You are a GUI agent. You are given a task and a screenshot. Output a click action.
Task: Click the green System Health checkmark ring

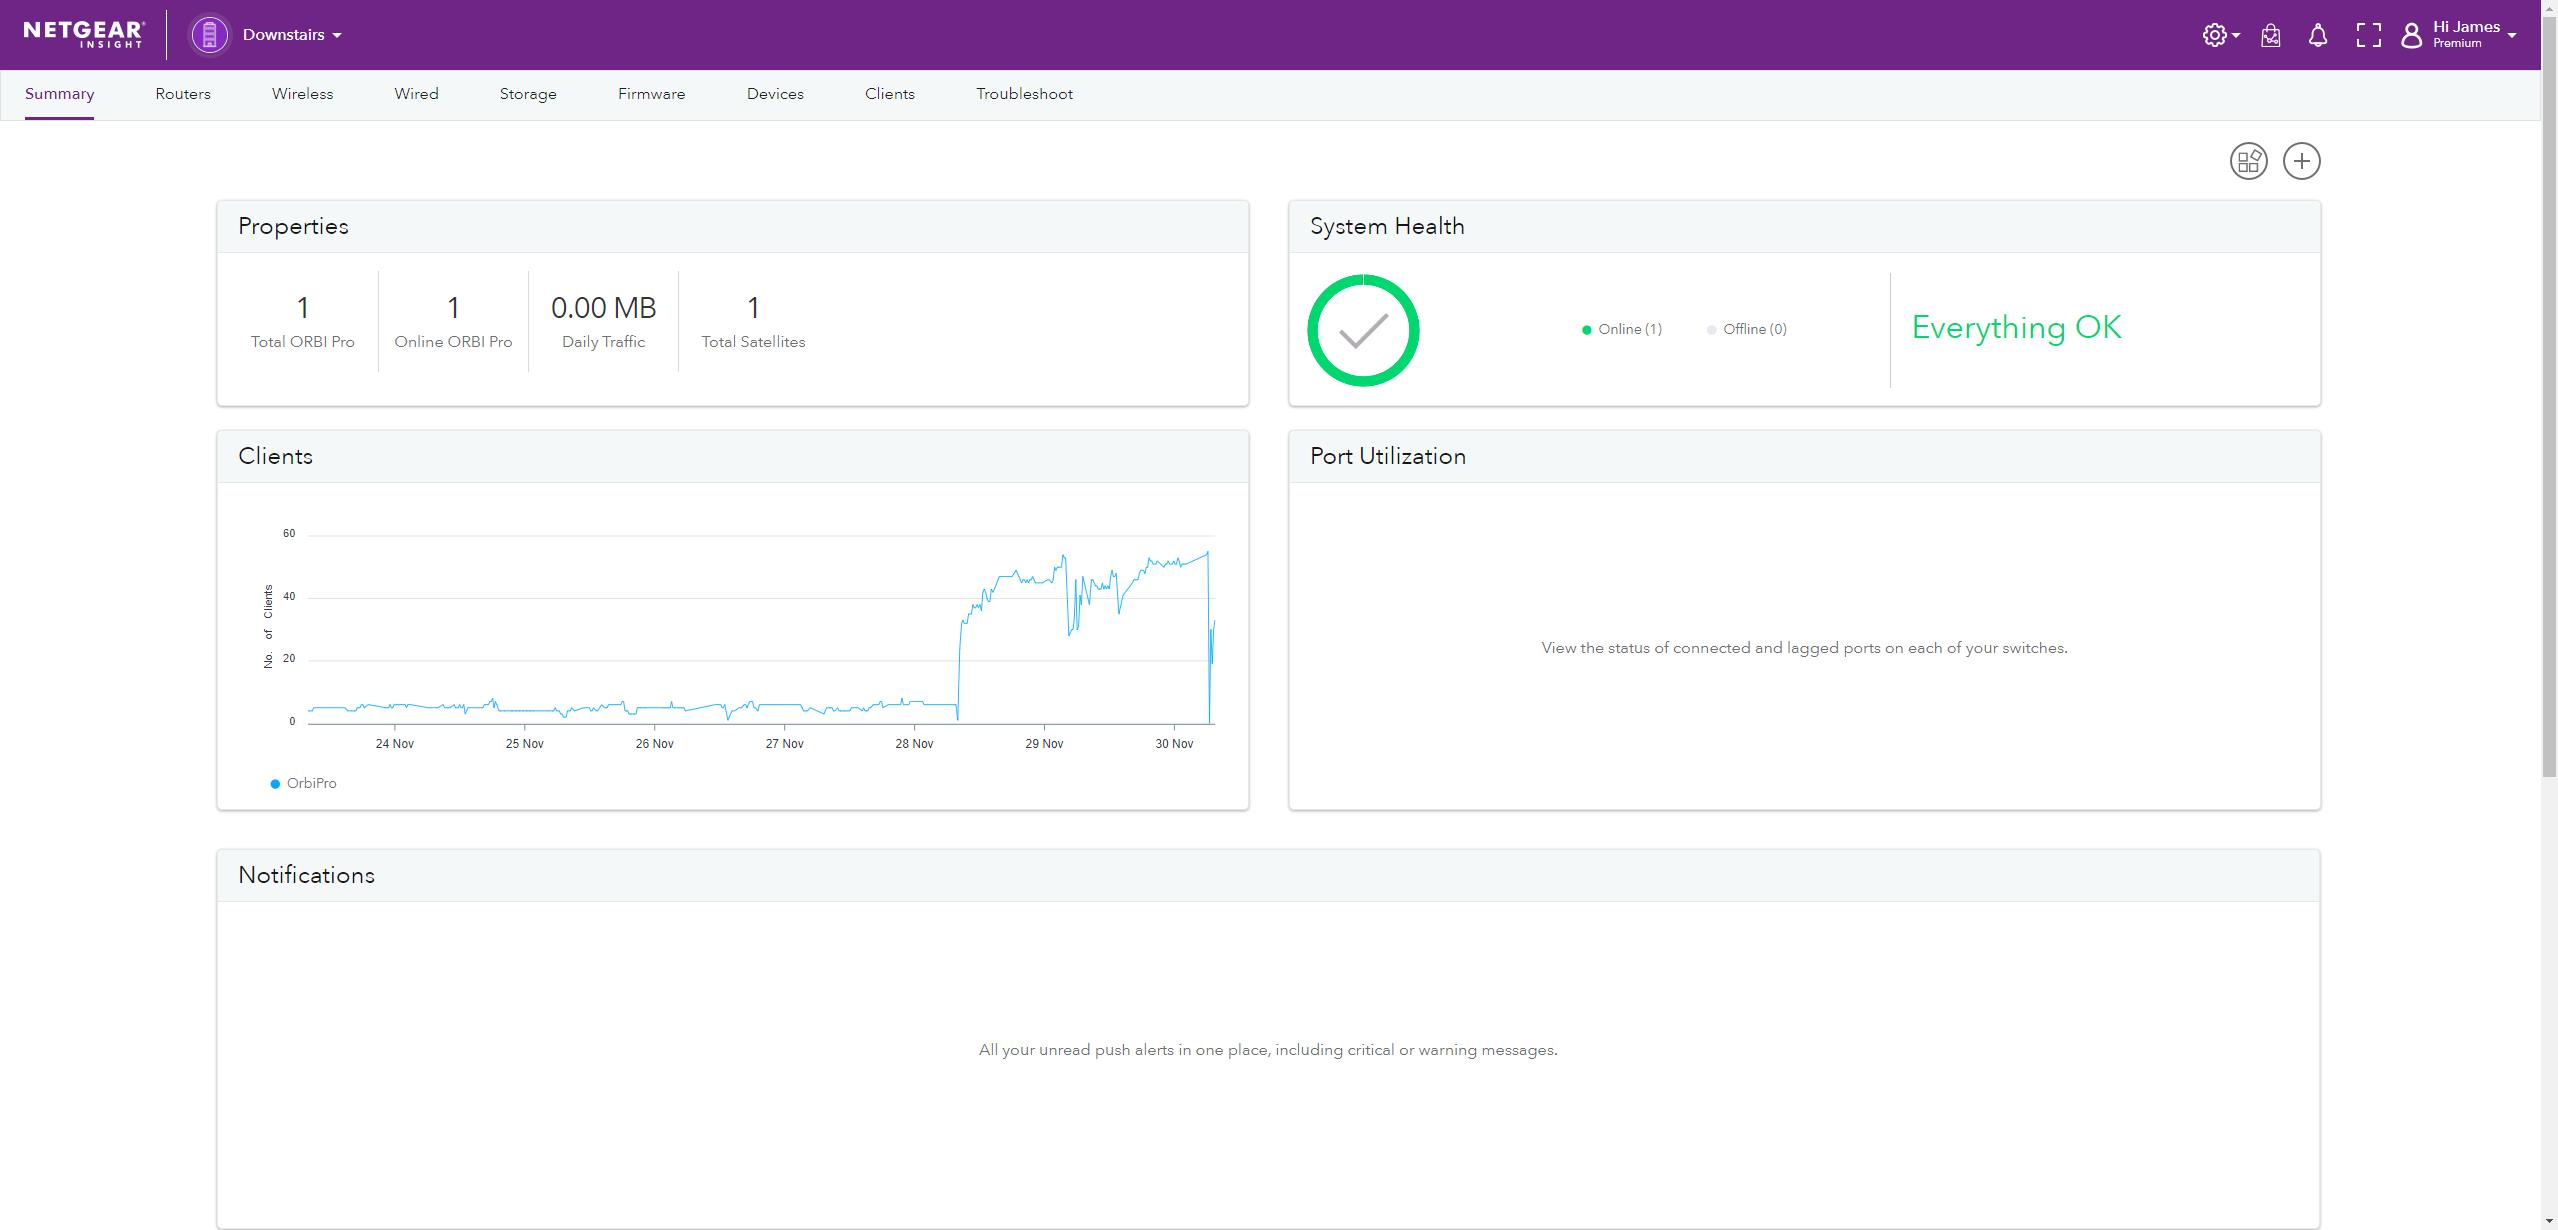coord(1363,330)
